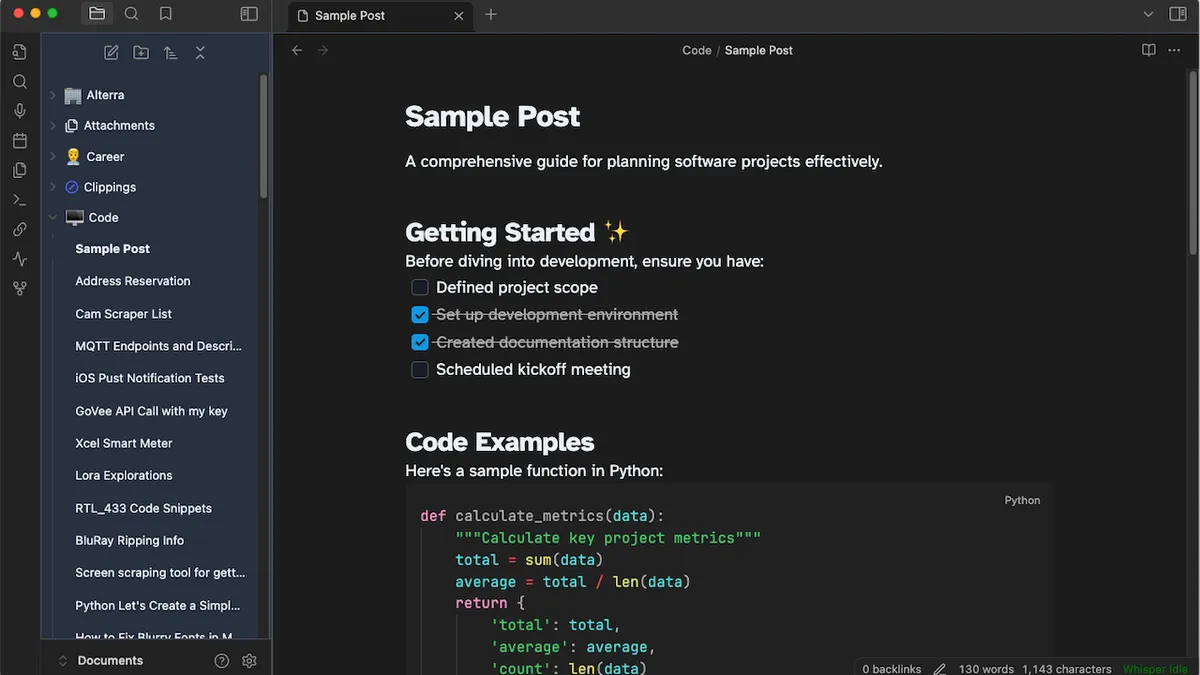Open the sort order options icon
This screenshot has width=1200, height=675.
point(171,52)
